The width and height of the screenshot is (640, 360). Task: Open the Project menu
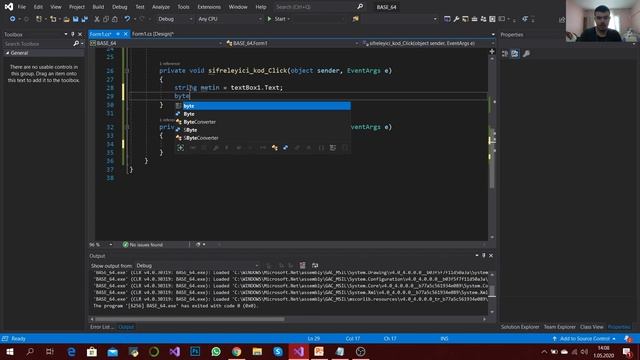point(77,7)
